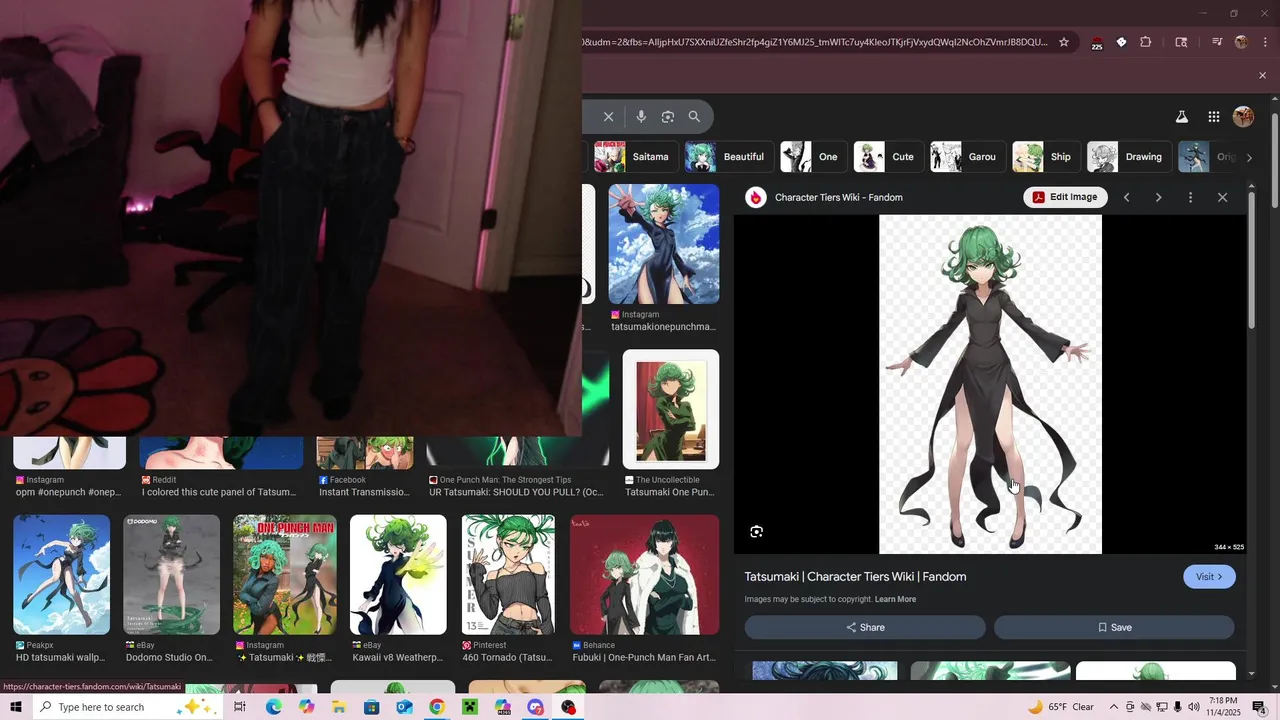The height and width of the screenshot is (720, 1280).
Task: Open Outlook from the taskbar
Action: click(x=403, y=707)
